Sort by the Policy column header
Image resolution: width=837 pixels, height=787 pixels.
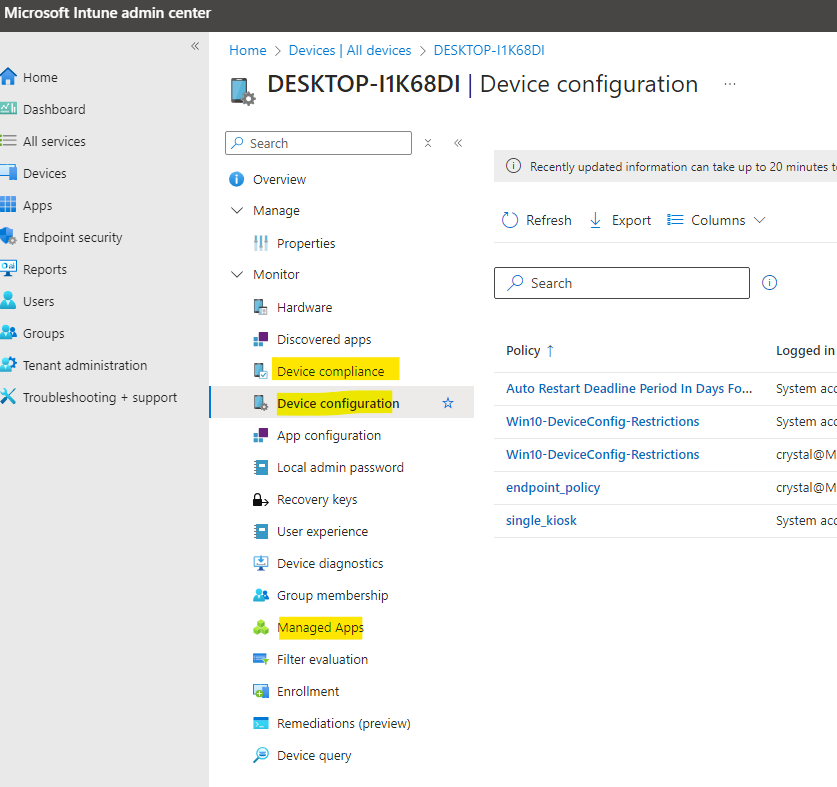530,351
